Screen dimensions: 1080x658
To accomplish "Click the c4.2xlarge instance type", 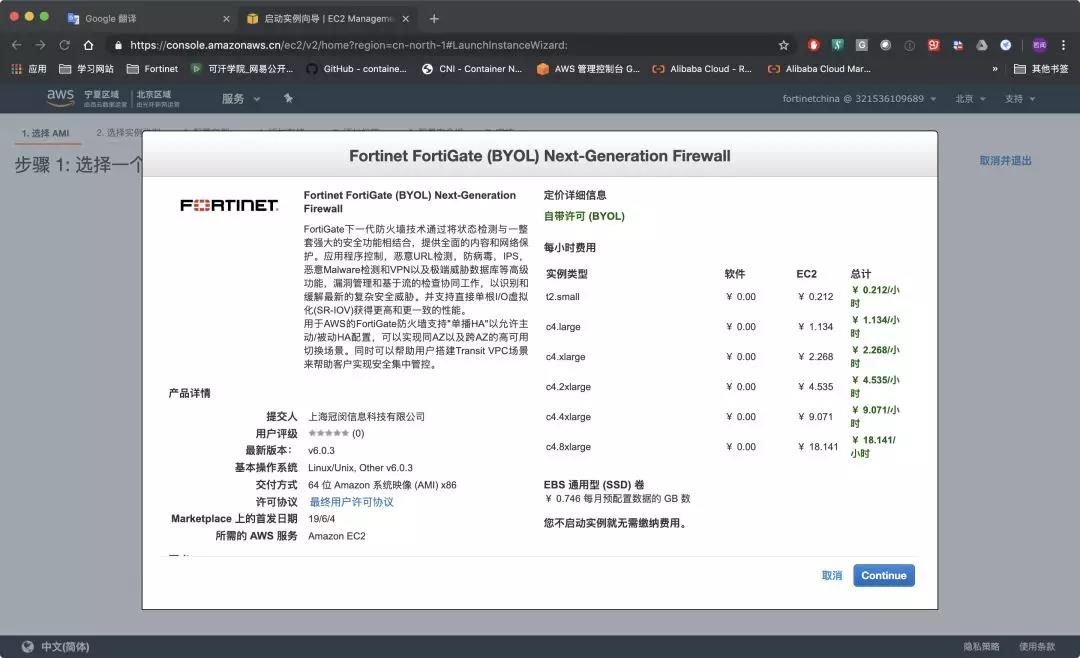I will tap(568, 387).
